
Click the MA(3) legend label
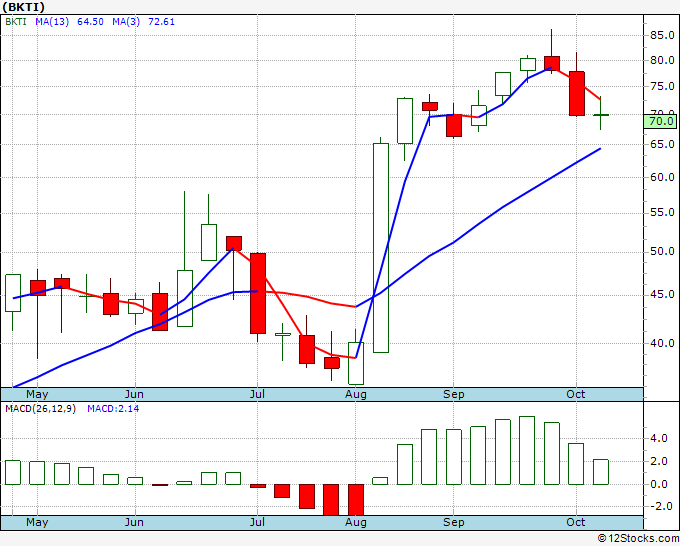[126, 22]
